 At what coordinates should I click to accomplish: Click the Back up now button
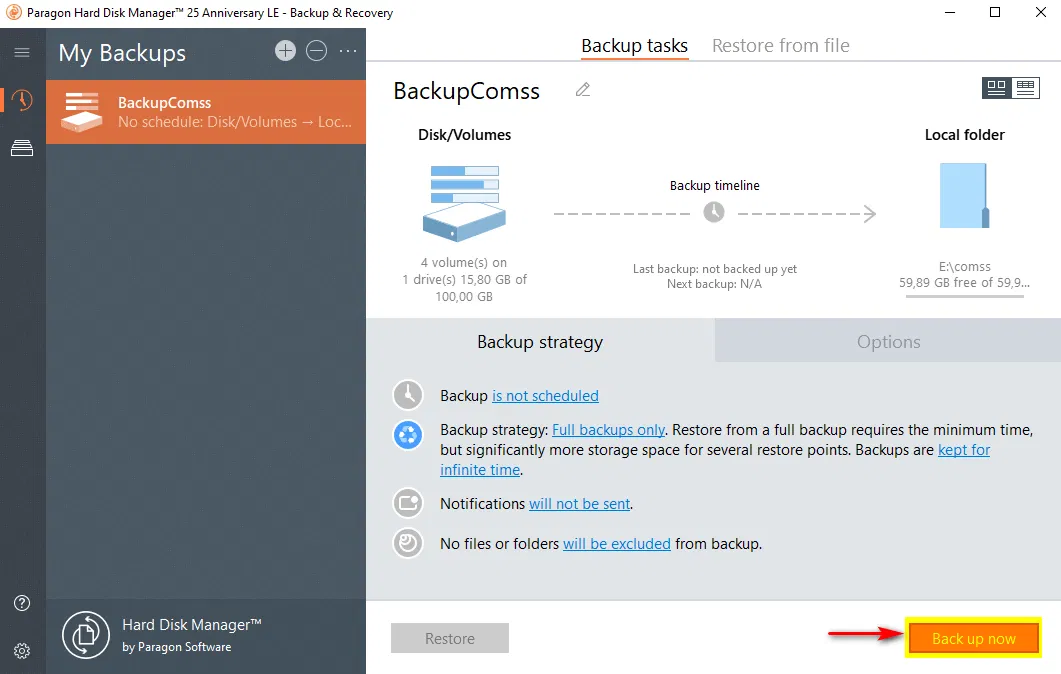973,638
